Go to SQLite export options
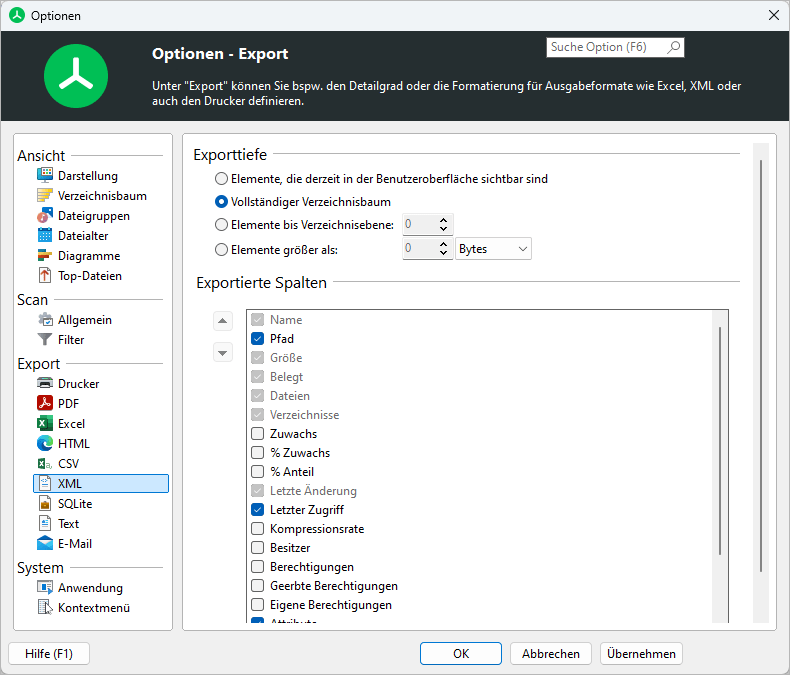This screenshot has width=790, height=675. click(x=75, y=504)
